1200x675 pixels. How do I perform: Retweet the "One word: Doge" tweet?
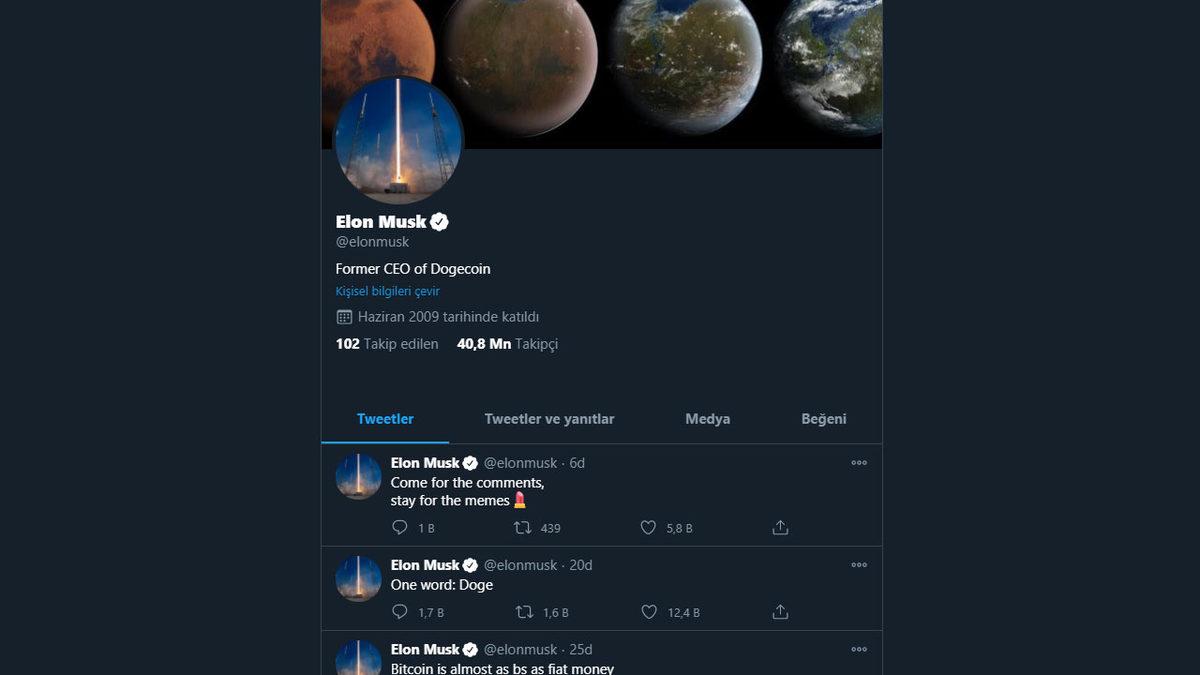[x=520, y=611]
